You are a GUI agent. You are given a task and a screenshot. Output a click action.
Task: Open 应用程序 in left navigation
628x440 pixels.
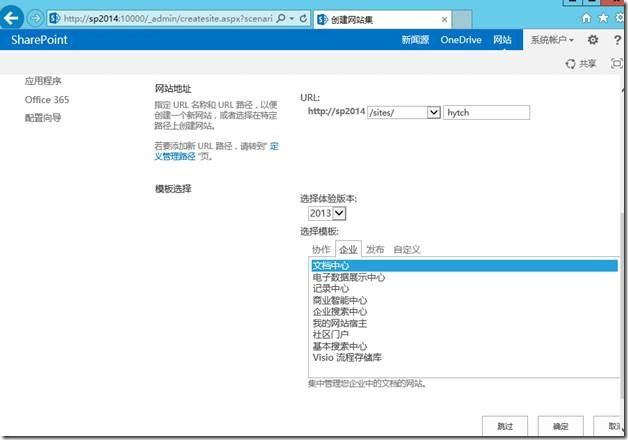[x=43, y=81]
